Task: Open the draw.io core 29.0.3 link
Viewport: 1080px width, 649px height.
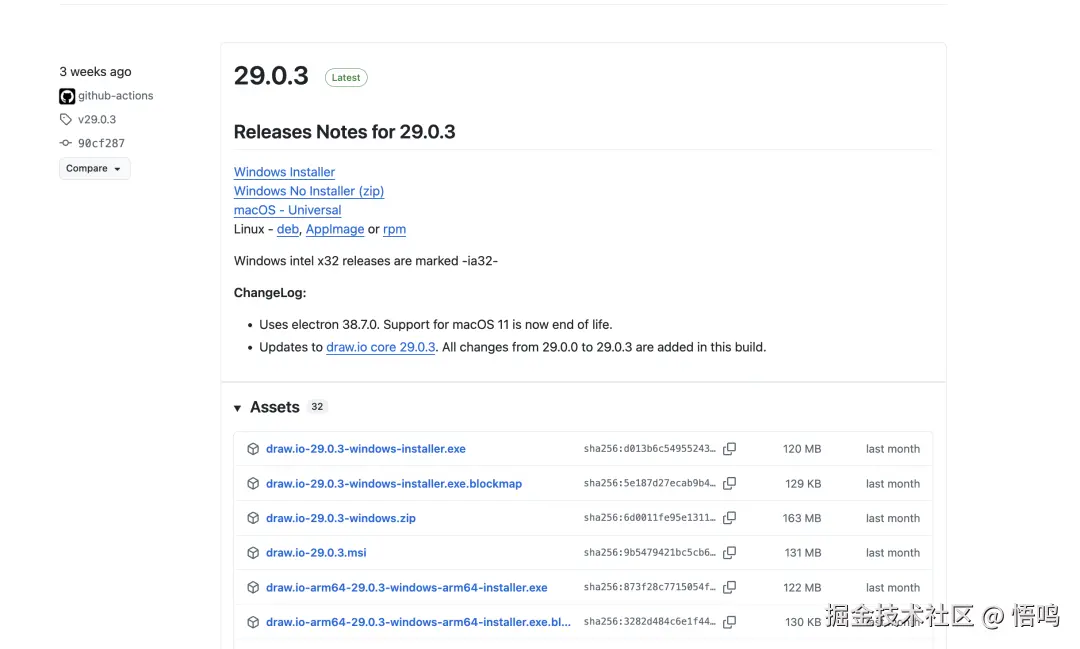Action: pos(380,347)
